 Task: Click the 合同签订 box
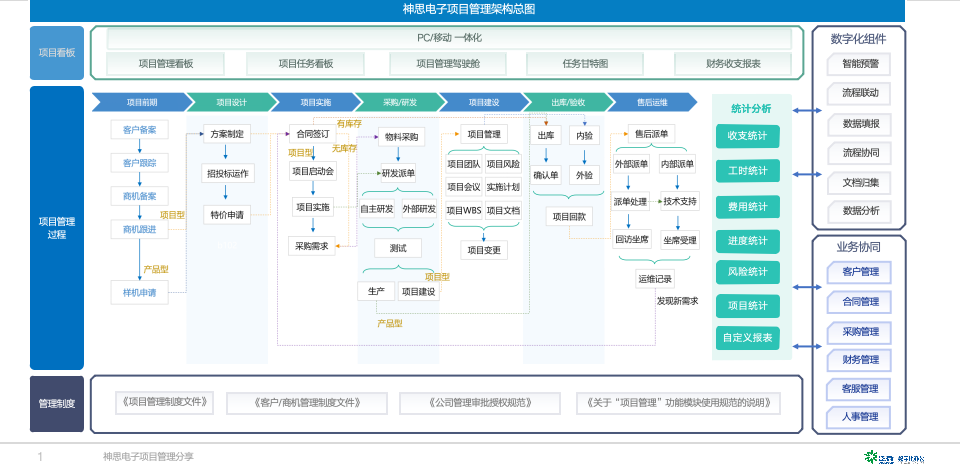pos(313,133)
